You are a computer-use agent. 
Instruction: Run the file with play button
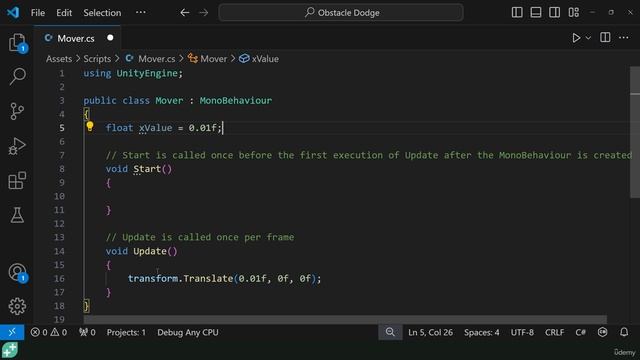(576, 38)
